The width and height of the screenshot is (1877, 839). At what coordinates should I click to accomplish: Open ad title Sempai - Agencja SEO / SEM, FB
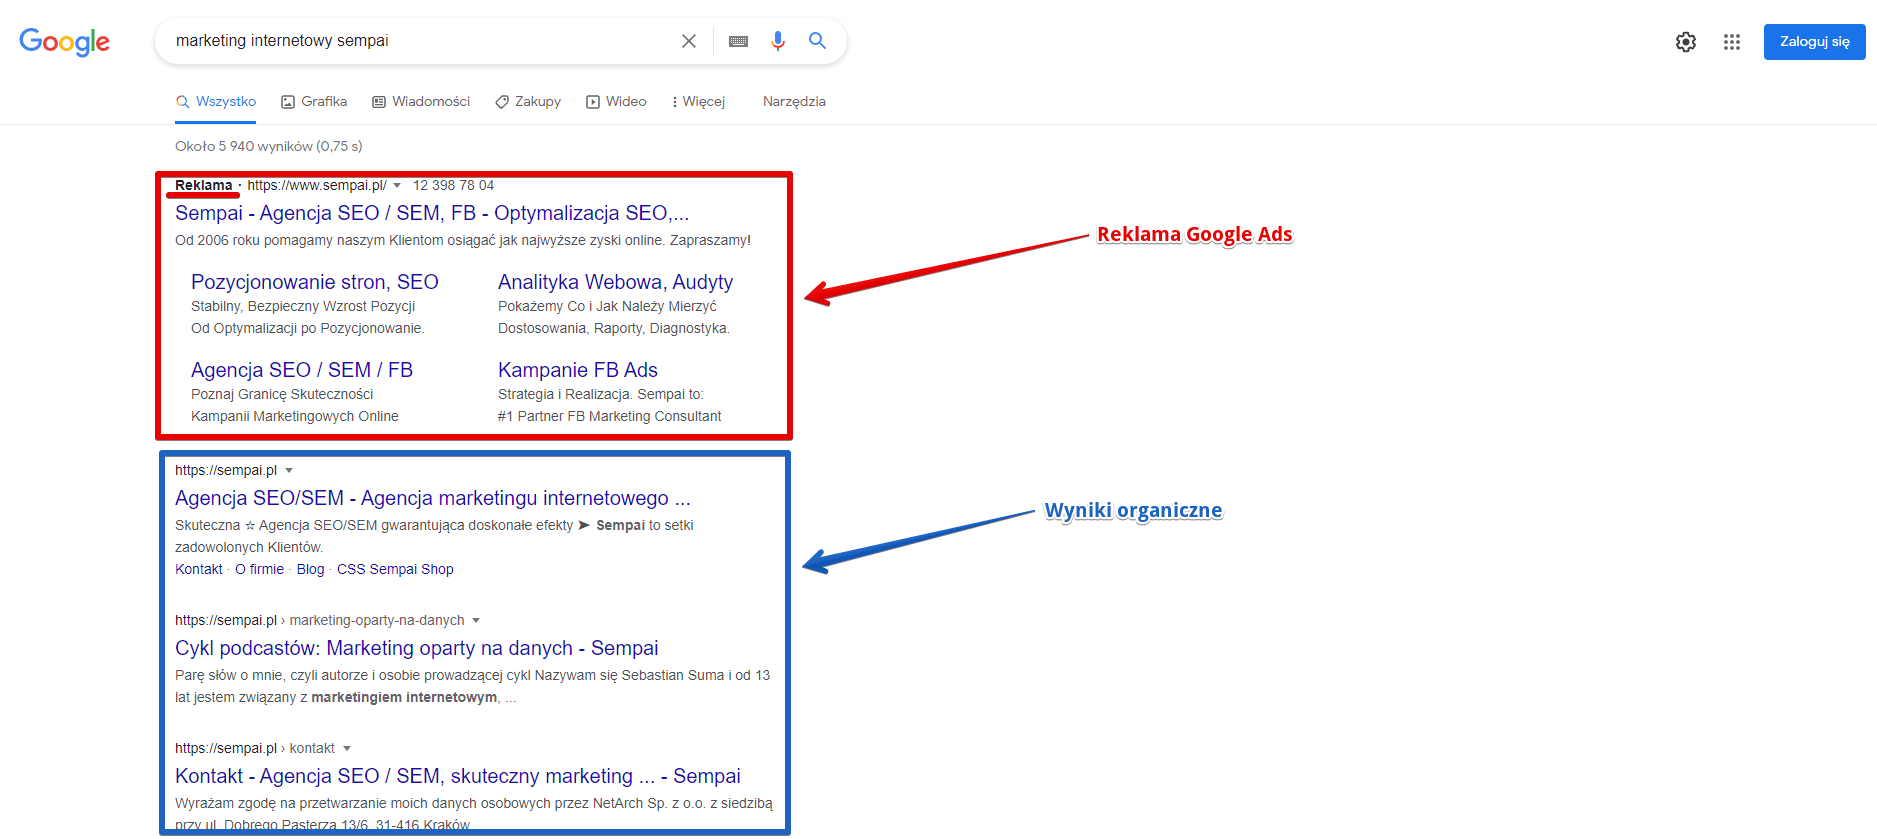[432, 213]
